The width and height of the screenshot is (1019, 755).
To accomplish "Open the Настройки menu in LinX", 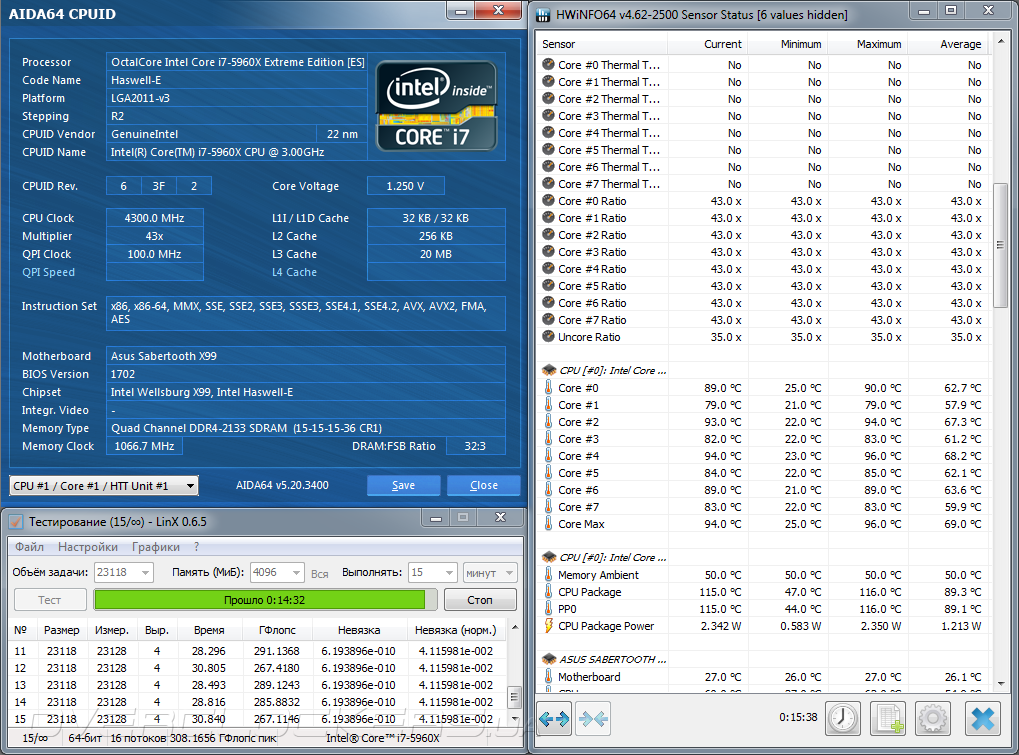I will (88, 547).
